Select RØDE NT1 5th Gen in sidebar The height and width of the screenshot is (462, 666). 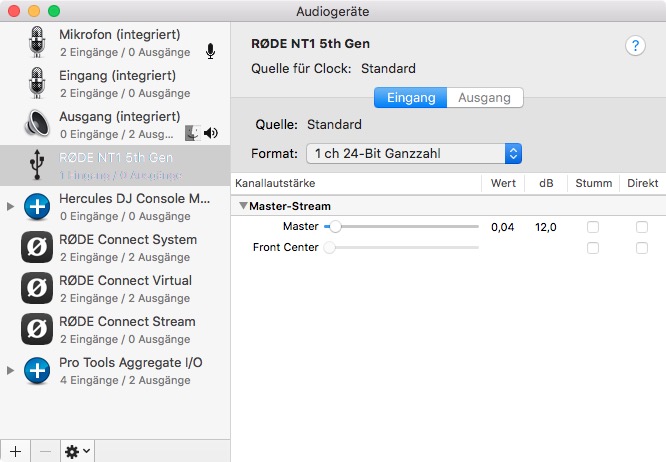click(x=116, y=165)
